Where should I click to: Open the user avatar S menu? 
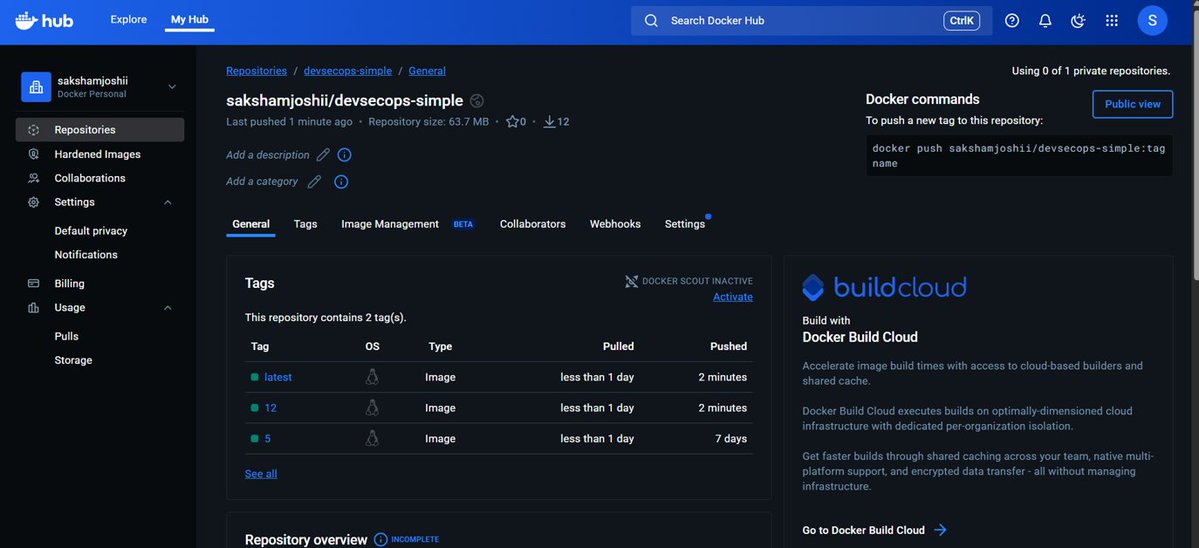pyautogui.click(x=1152, y=21)
